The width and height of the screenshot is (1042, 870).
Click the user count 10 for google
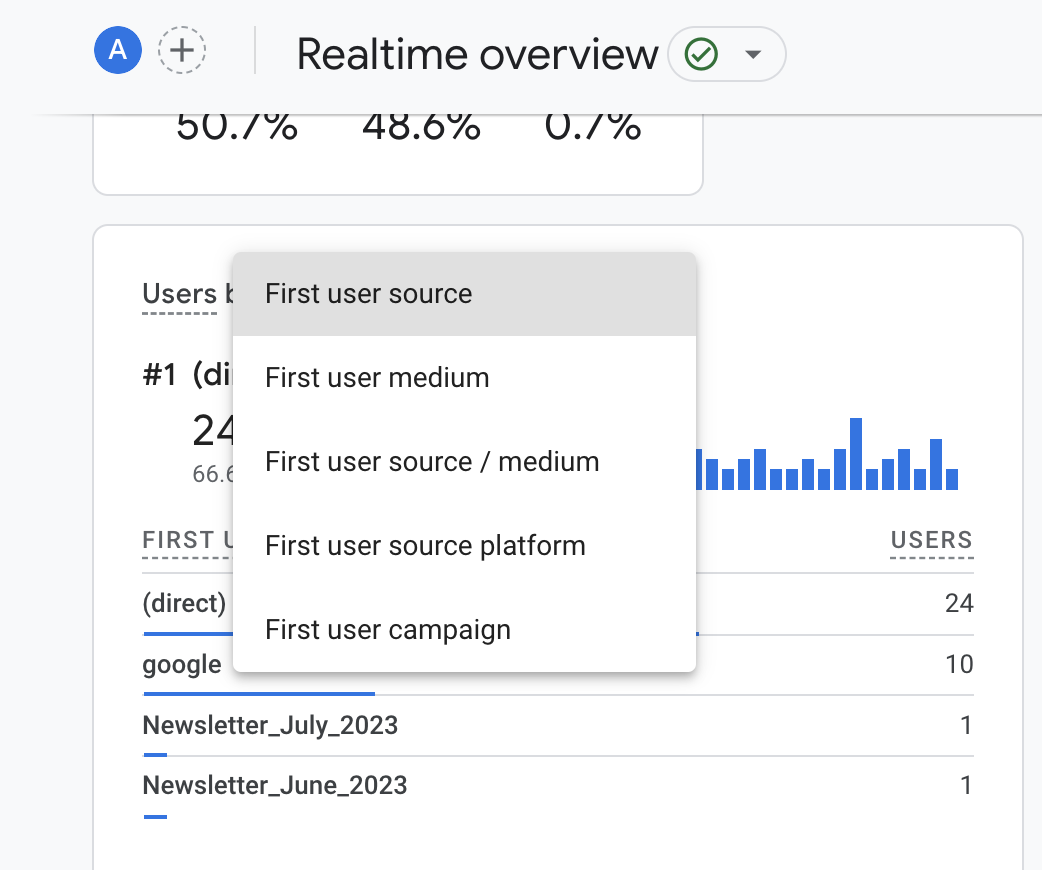pyautogui.click(x=959, y=665)
